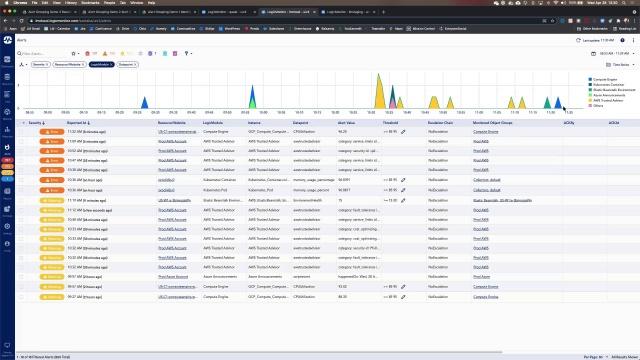The width and height of the screenshot is (640, 360).
Task: Open the Compute Engine monitored object group link
Action: (486, 132)
